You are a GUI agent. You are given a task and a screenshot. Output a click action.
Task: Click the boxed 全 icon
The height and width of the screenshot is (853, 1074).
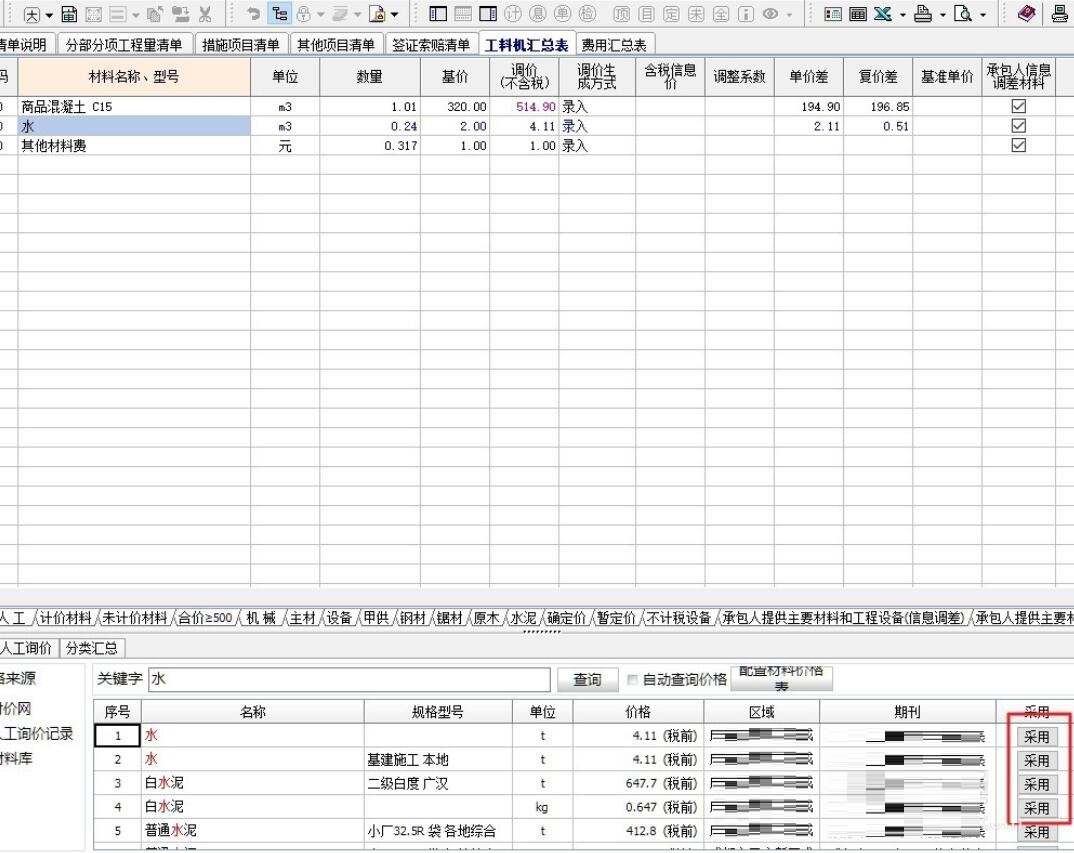click(721, 14)
